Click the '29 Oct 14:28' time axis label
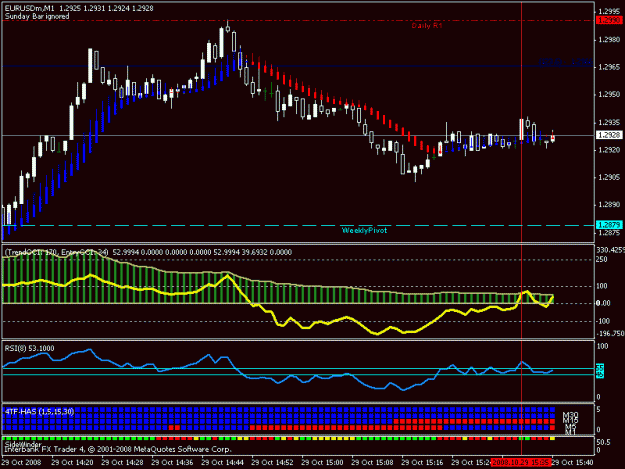Image resolution: width=625 pixels, height=469 pixels. tap(122, 463)
